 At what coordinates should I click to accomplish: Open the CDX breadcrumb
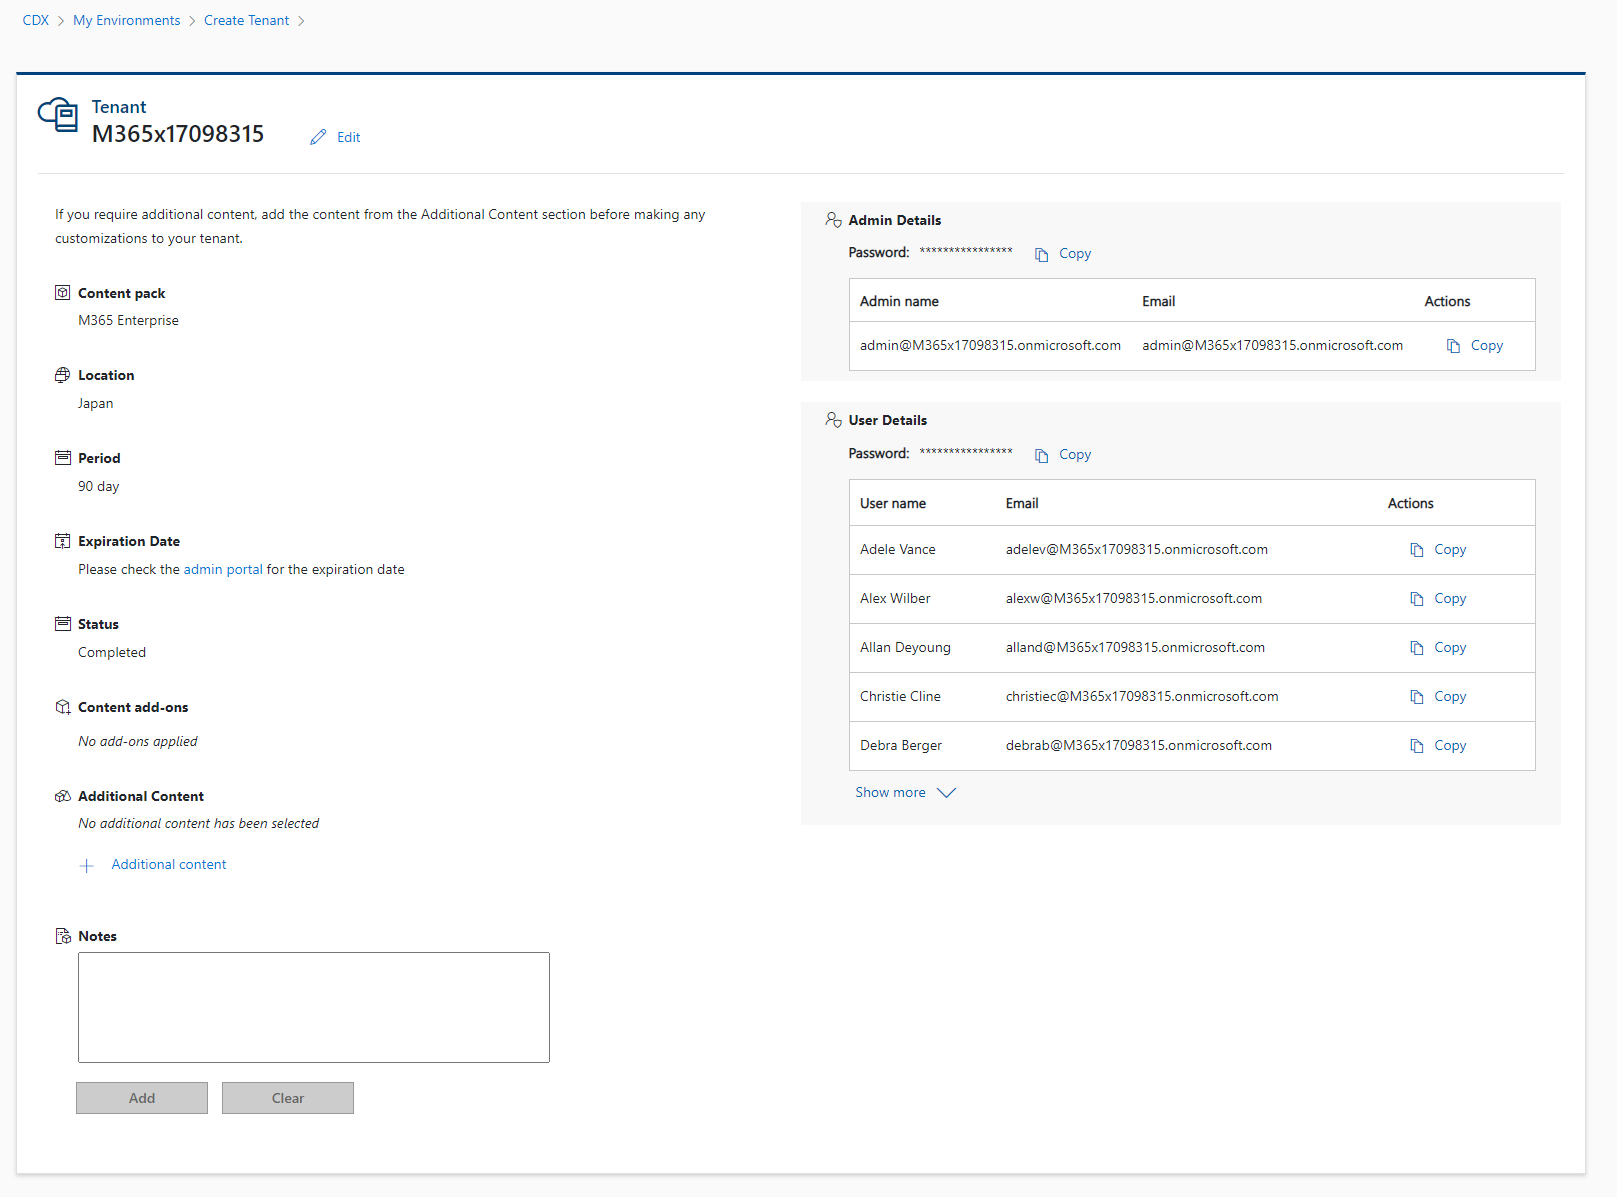pos(36,20)
